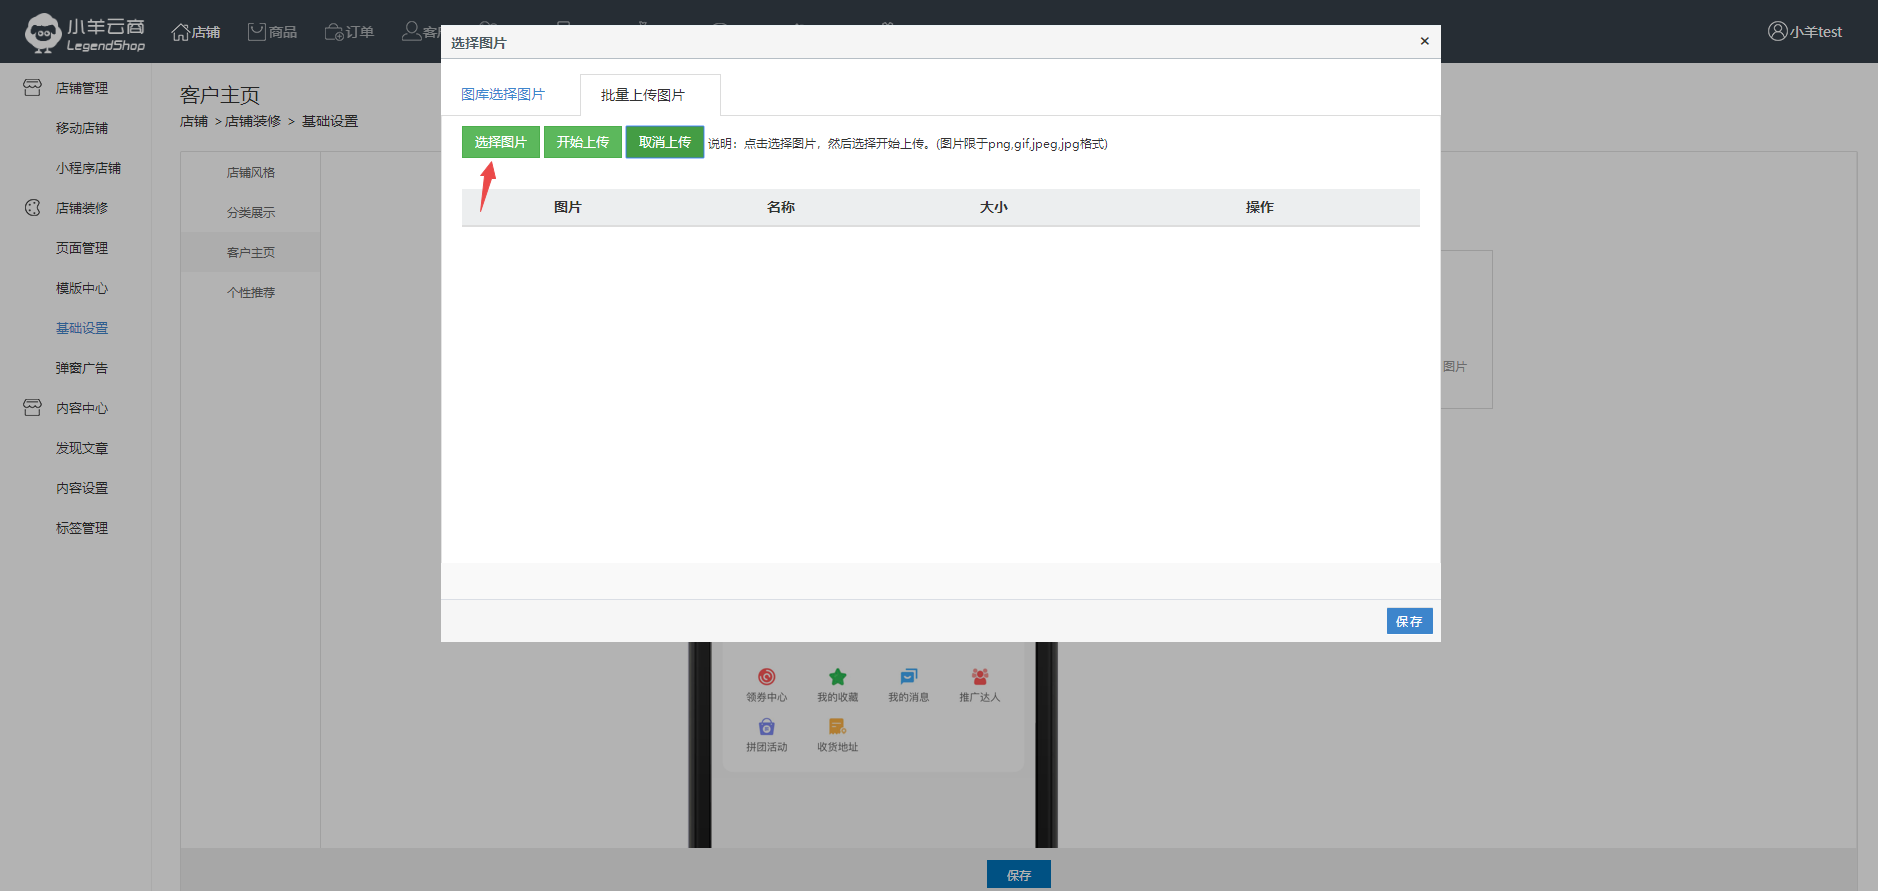Select the 批量上传图片 tab
1878x891 pixels.
[643, 95]
